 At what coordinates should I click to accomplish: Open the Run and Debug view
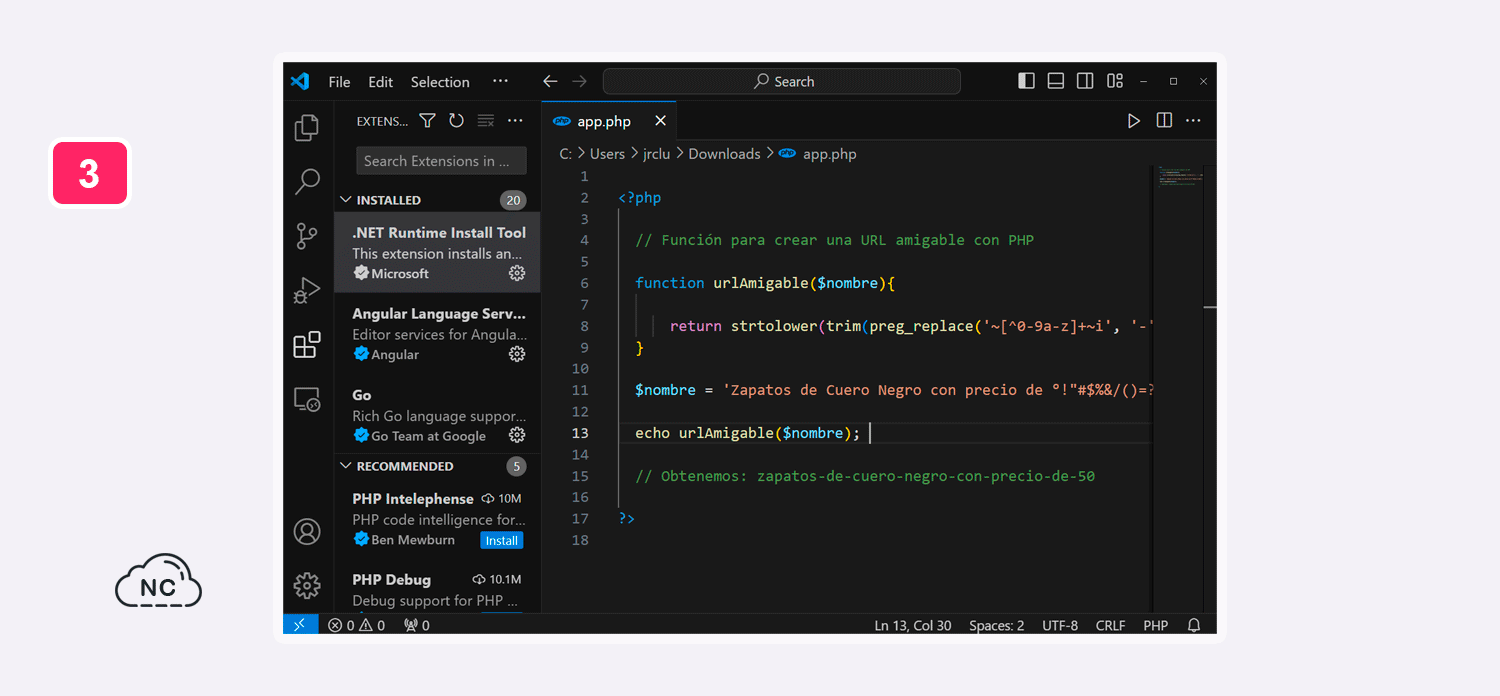point(307,290)
